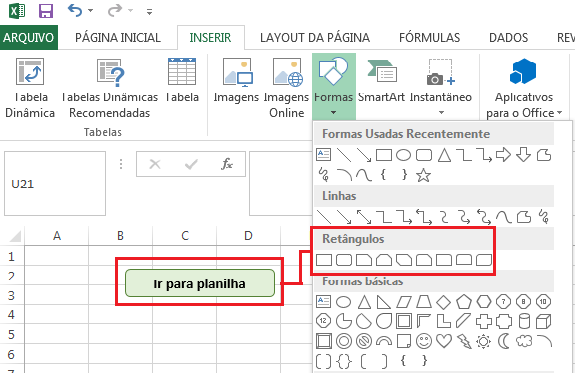Select Double Brace shape in Formas básicas
The width and height of the screenshot is (575, 373).
coord(344,362)
